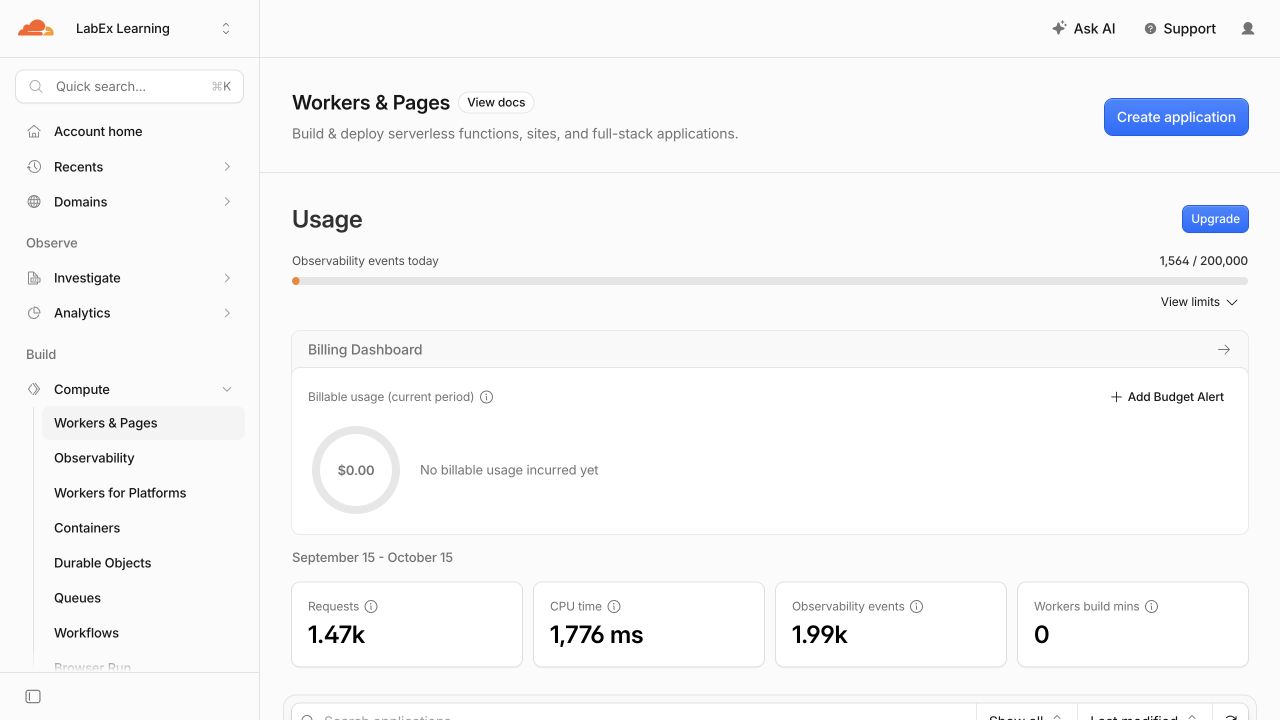The image size is (1280, 720).
Task: Click the Cloudflare logo
Action: click(36, 28)
